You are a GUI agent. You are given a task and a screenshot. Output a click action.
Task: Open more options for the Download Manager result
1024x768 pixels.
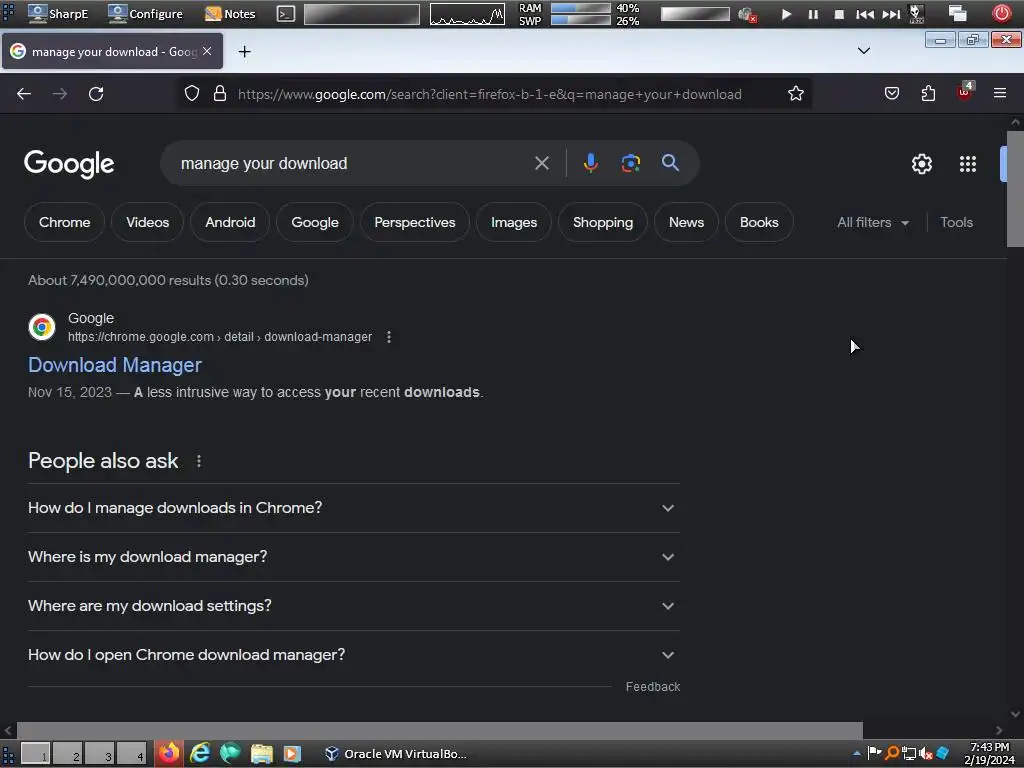tap(389, 337)
